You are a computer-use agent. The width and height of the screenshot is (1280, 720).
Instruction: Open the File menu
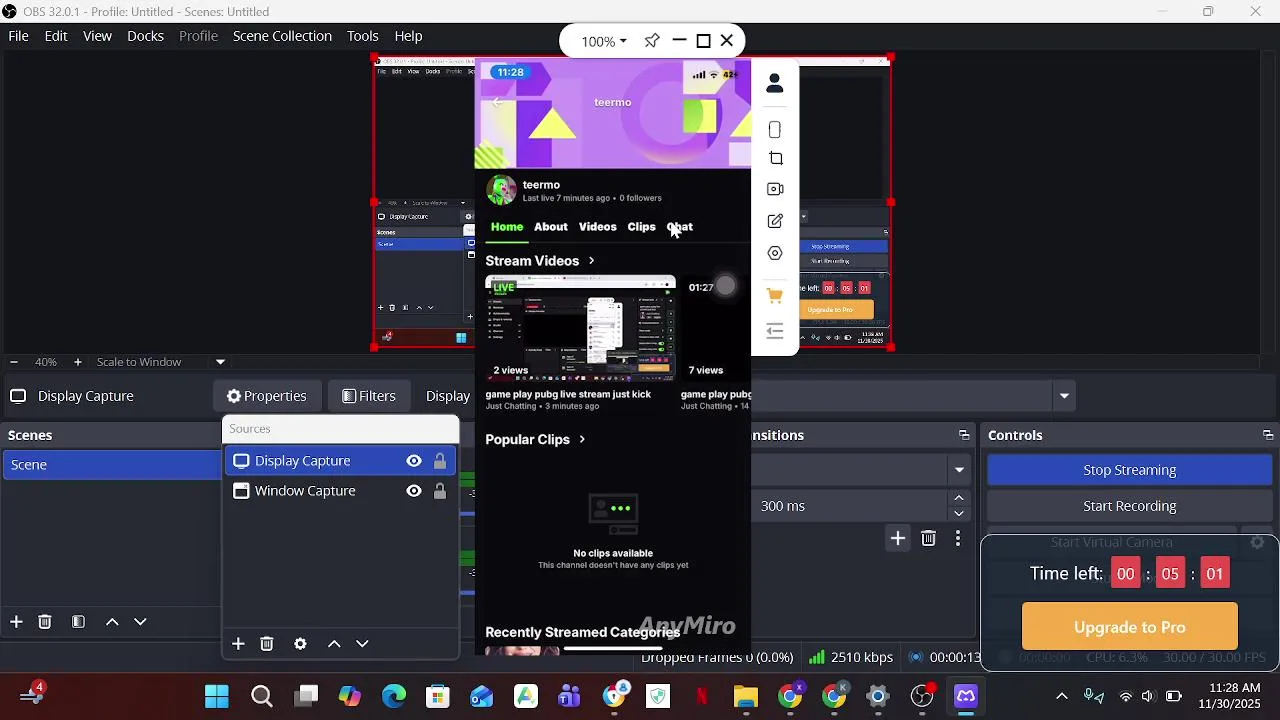pyautogui.click(x=18, y=36)
